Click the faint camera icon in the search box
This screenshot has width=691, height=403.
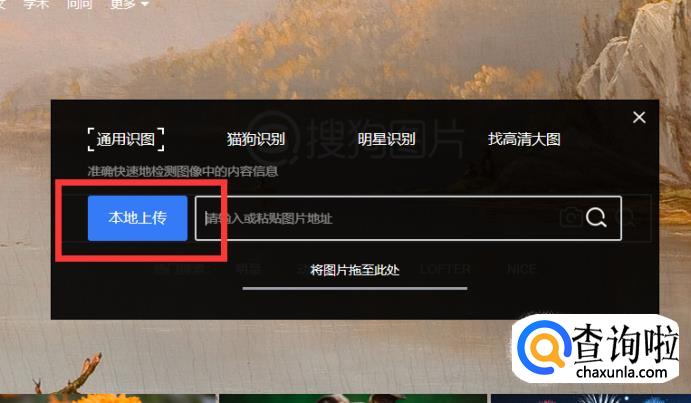click(x=571, y=217)
